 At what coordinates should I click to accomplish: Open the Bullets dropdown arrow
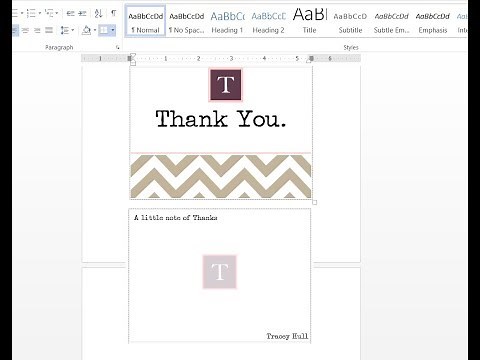[22, 13]
